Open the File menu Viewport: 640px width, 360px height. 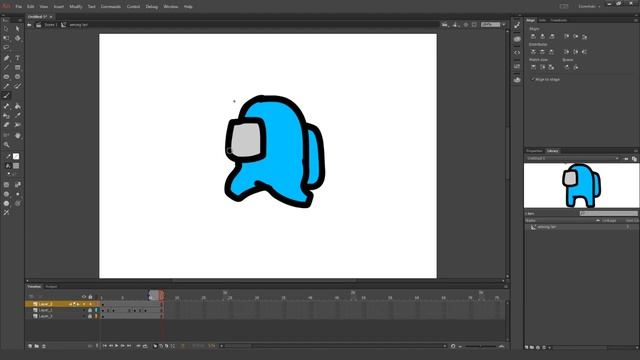pos(18,7)
